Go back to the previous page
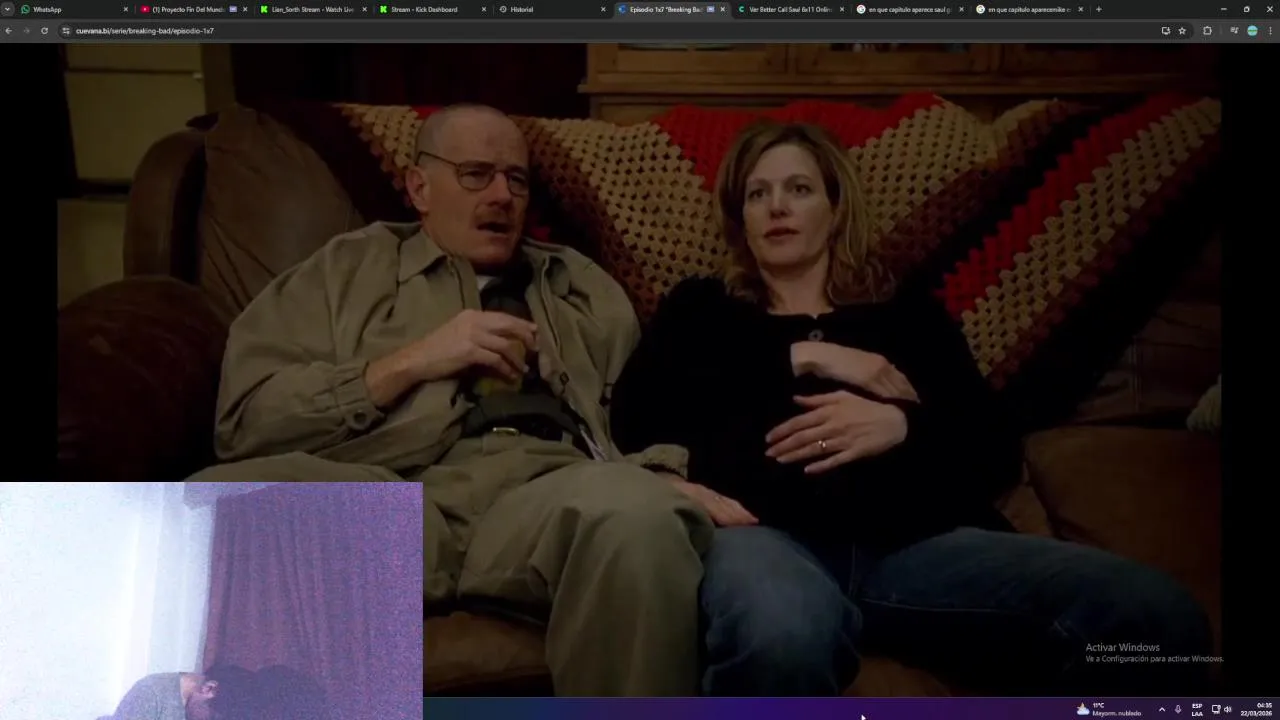This screenshot has height=720, width=1280. tap(8, 31)
